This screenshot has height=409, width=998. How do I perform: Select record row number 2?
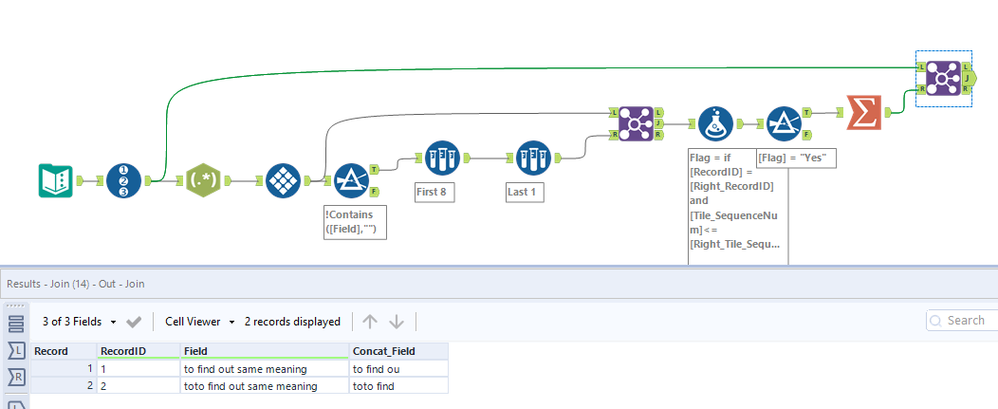(64, 385)
